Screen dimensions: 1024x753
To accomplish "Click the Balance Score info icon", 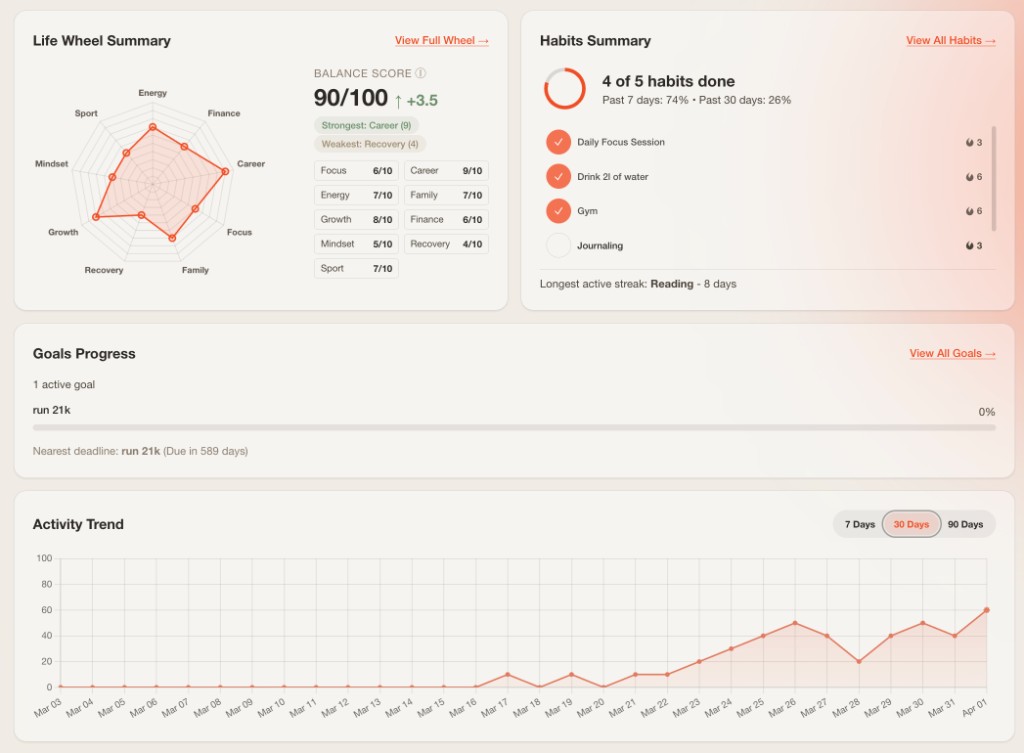I will point(421,73).
